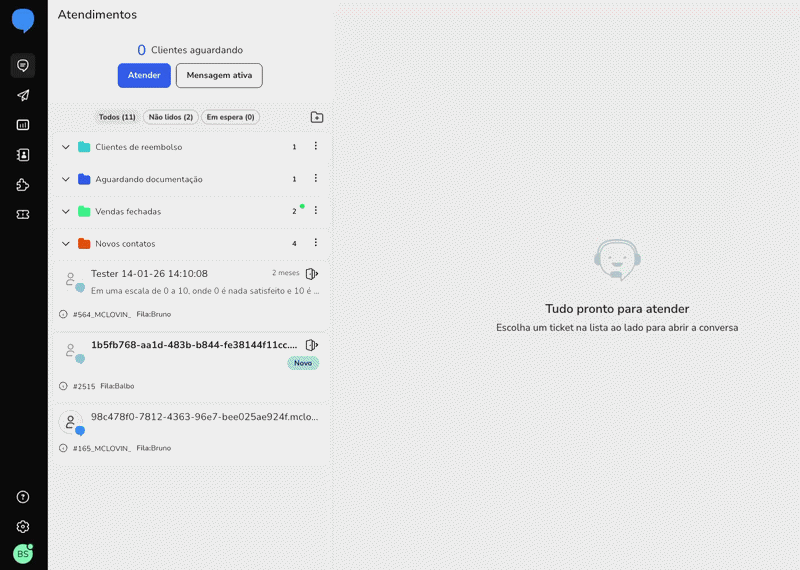
Task: Open the puzzle piece integrations icon
Action: (x=23, y=185)
